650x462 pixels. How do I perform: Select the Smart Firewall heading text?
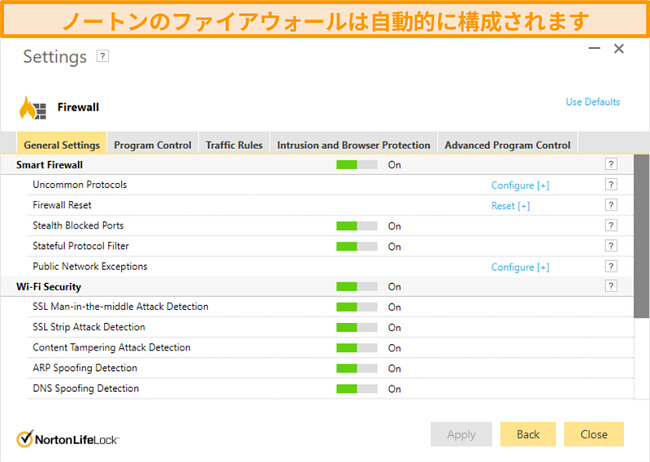pyautogui.click(x=49, y=165)
